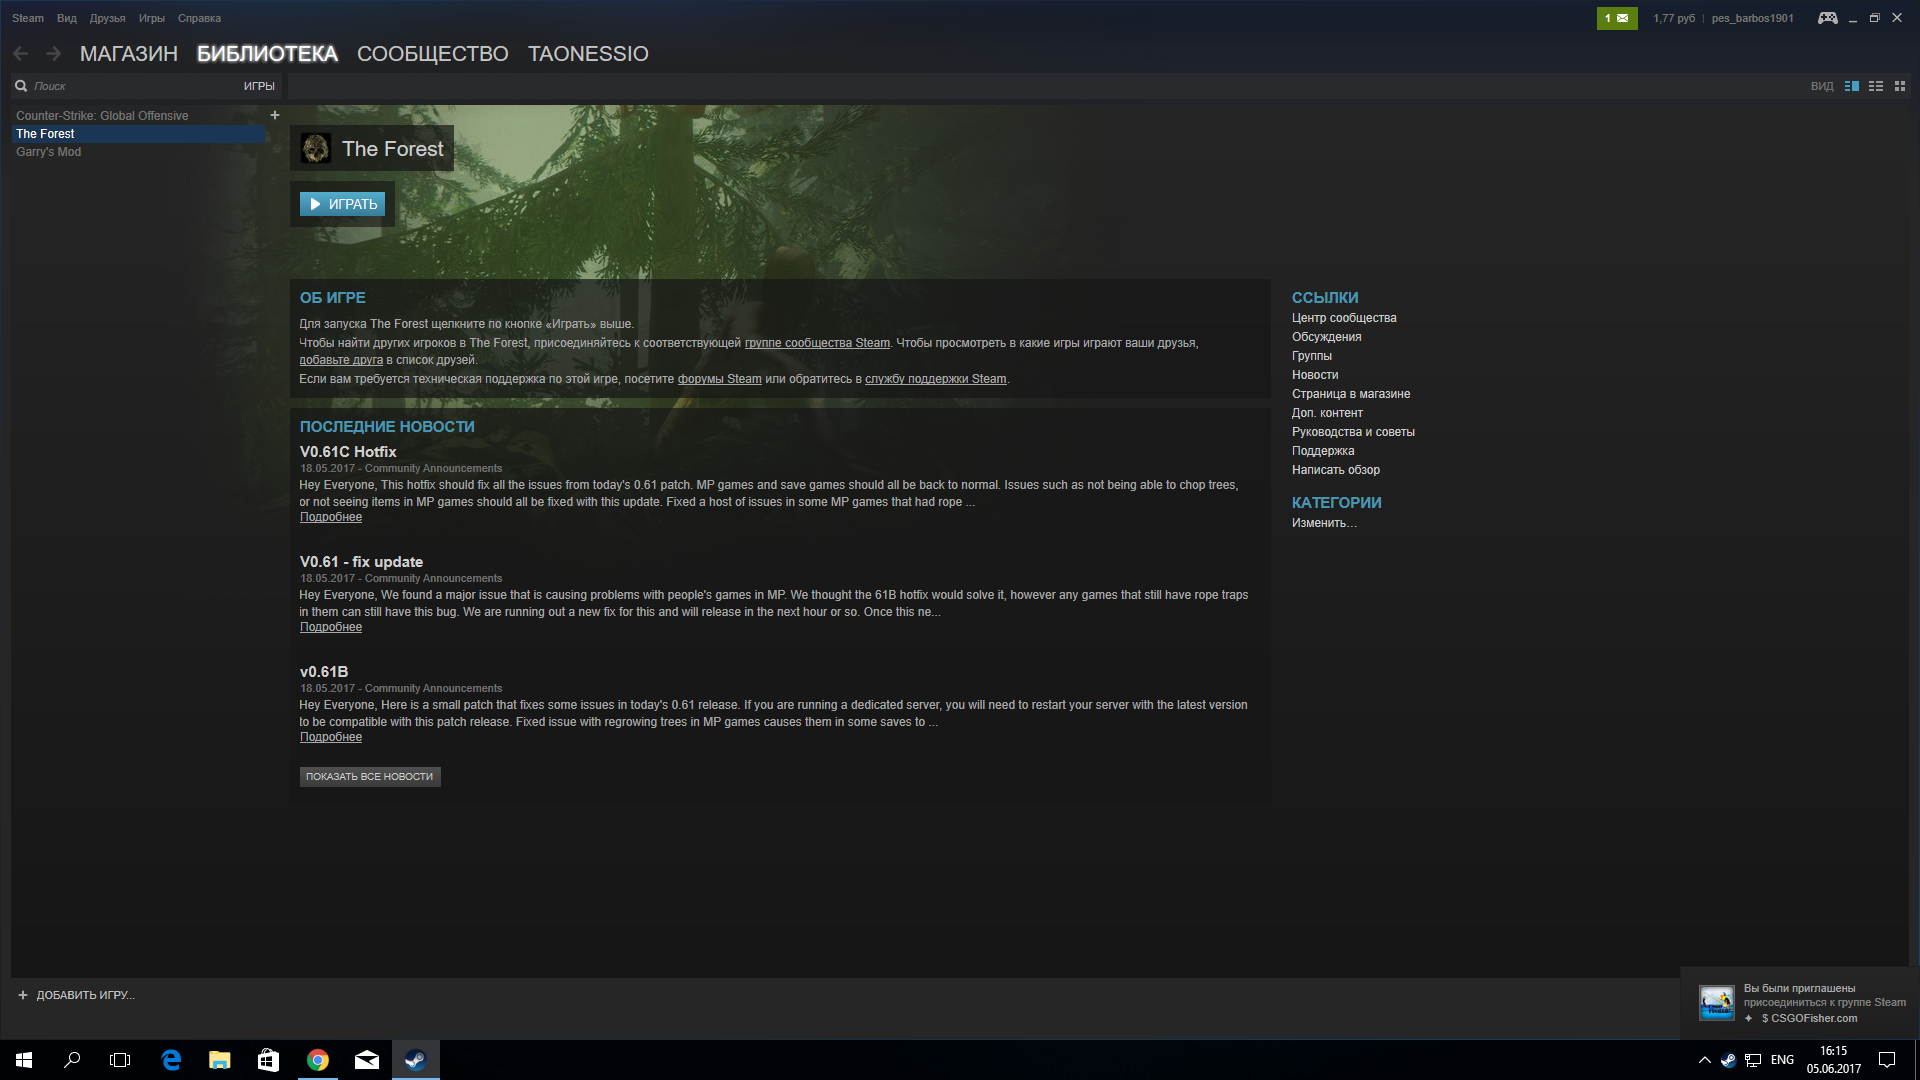Screen dimensions: 1920x1080
Task: Open Группы link
Action: tap(1312, 356)
